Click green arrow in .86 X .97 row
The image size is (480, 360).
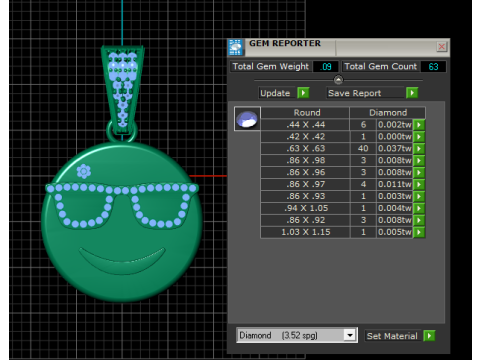click(x=419, y=184)
